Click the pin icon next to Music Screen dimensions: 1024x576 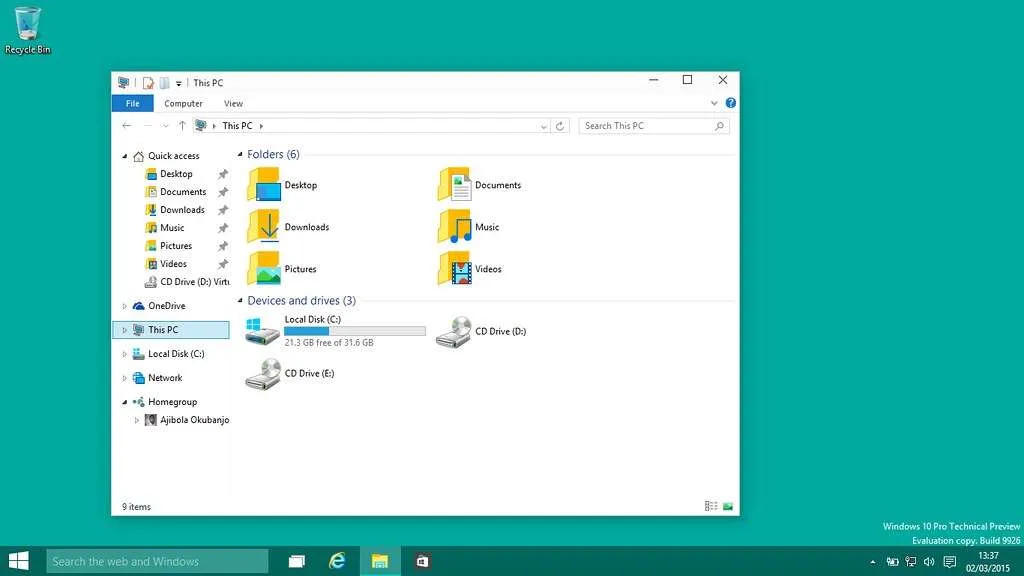point(223,228)
